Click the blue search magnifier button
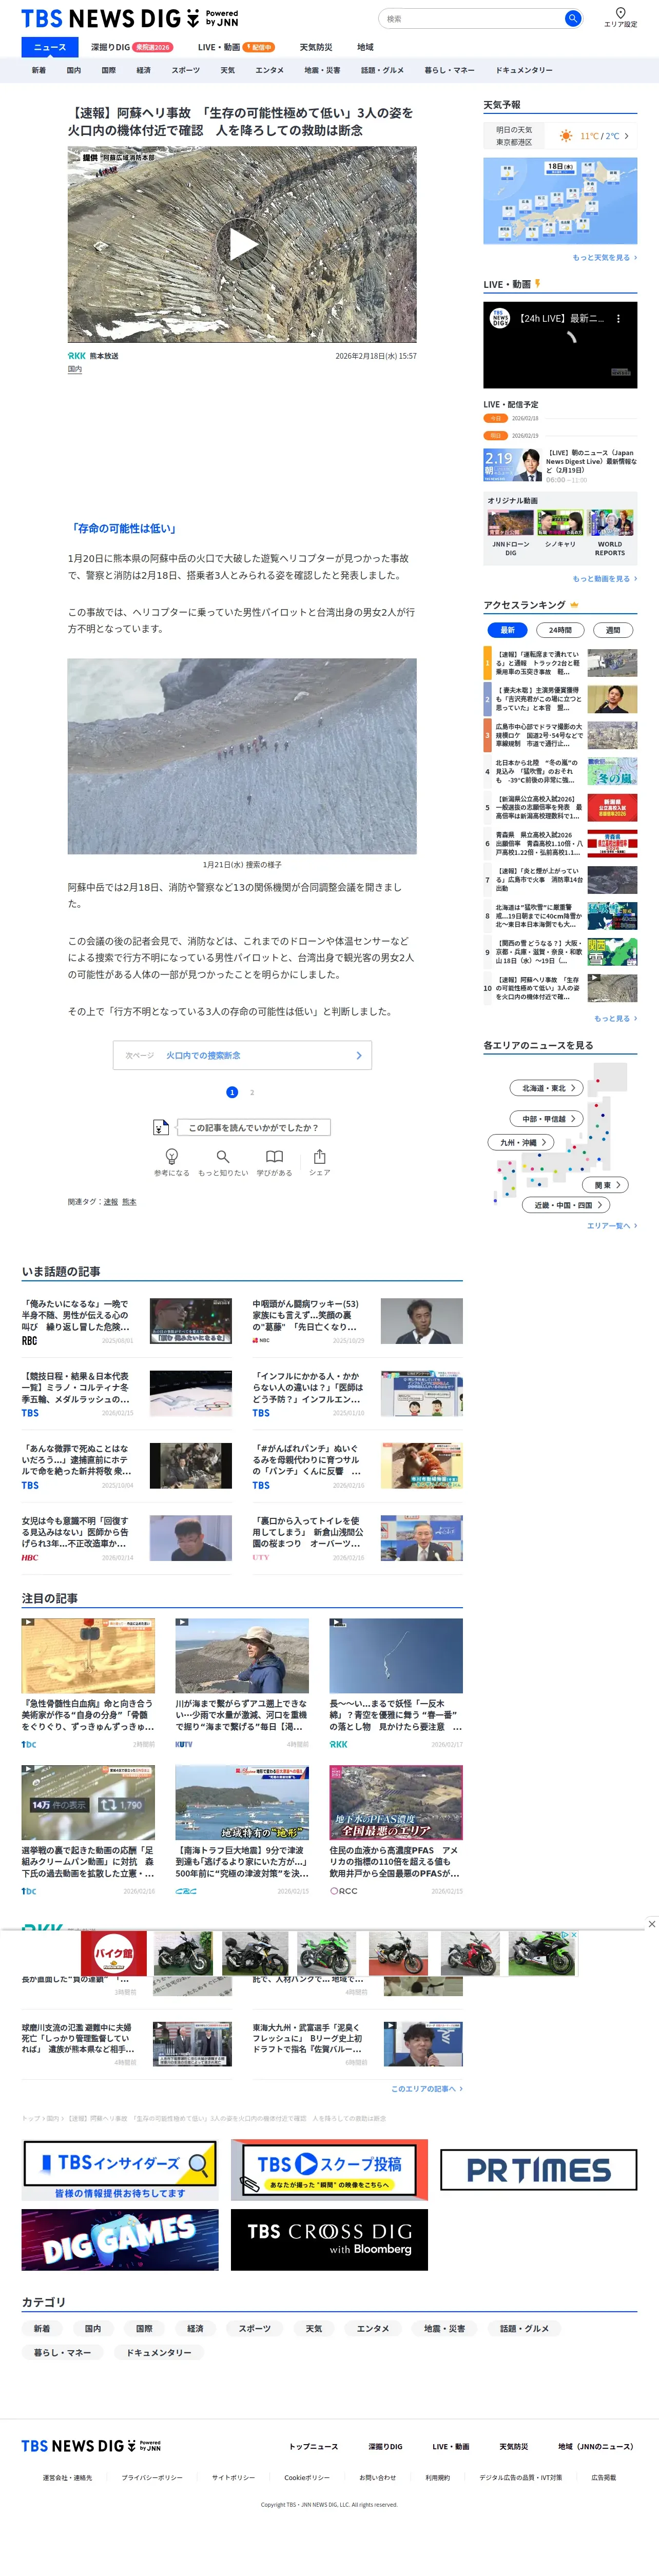 coord(573,18)
